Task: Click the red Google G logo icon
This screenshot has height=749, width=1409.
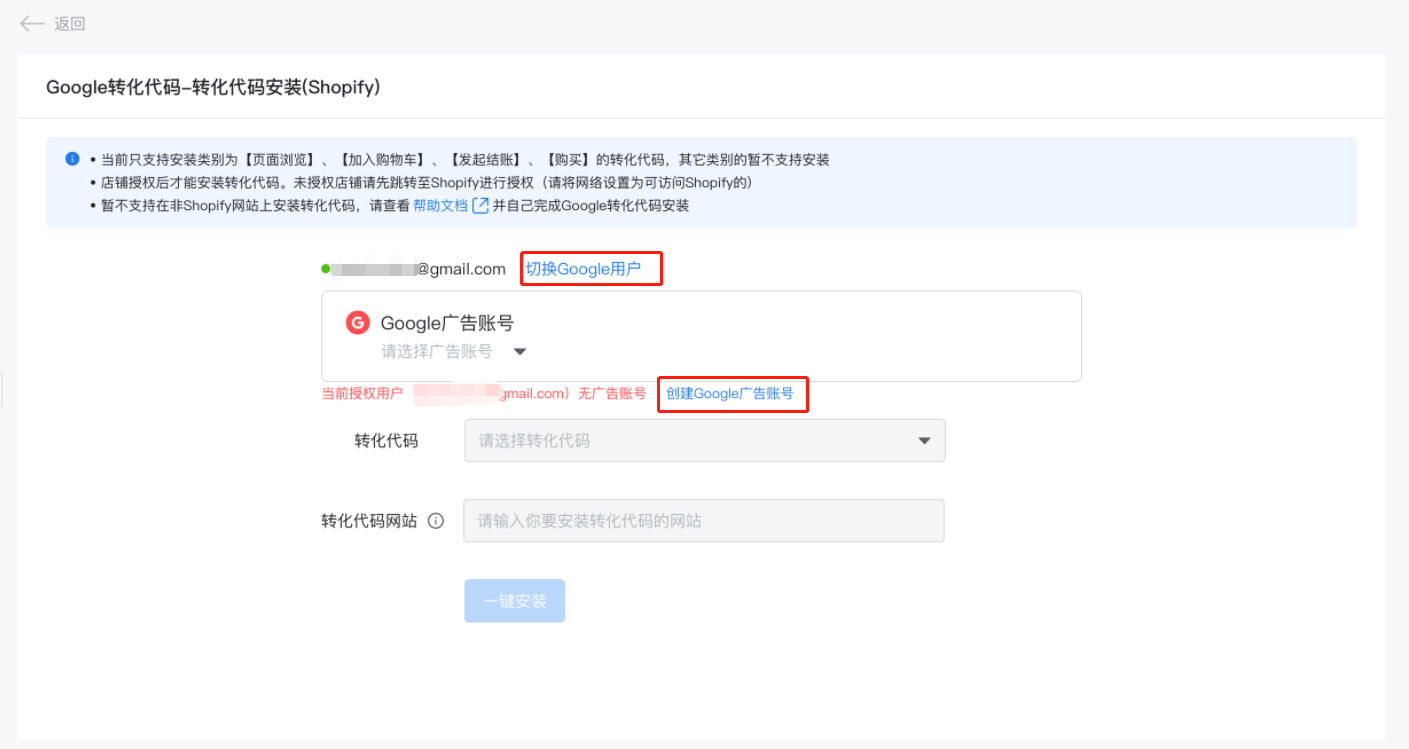Action: click(358, 322)
